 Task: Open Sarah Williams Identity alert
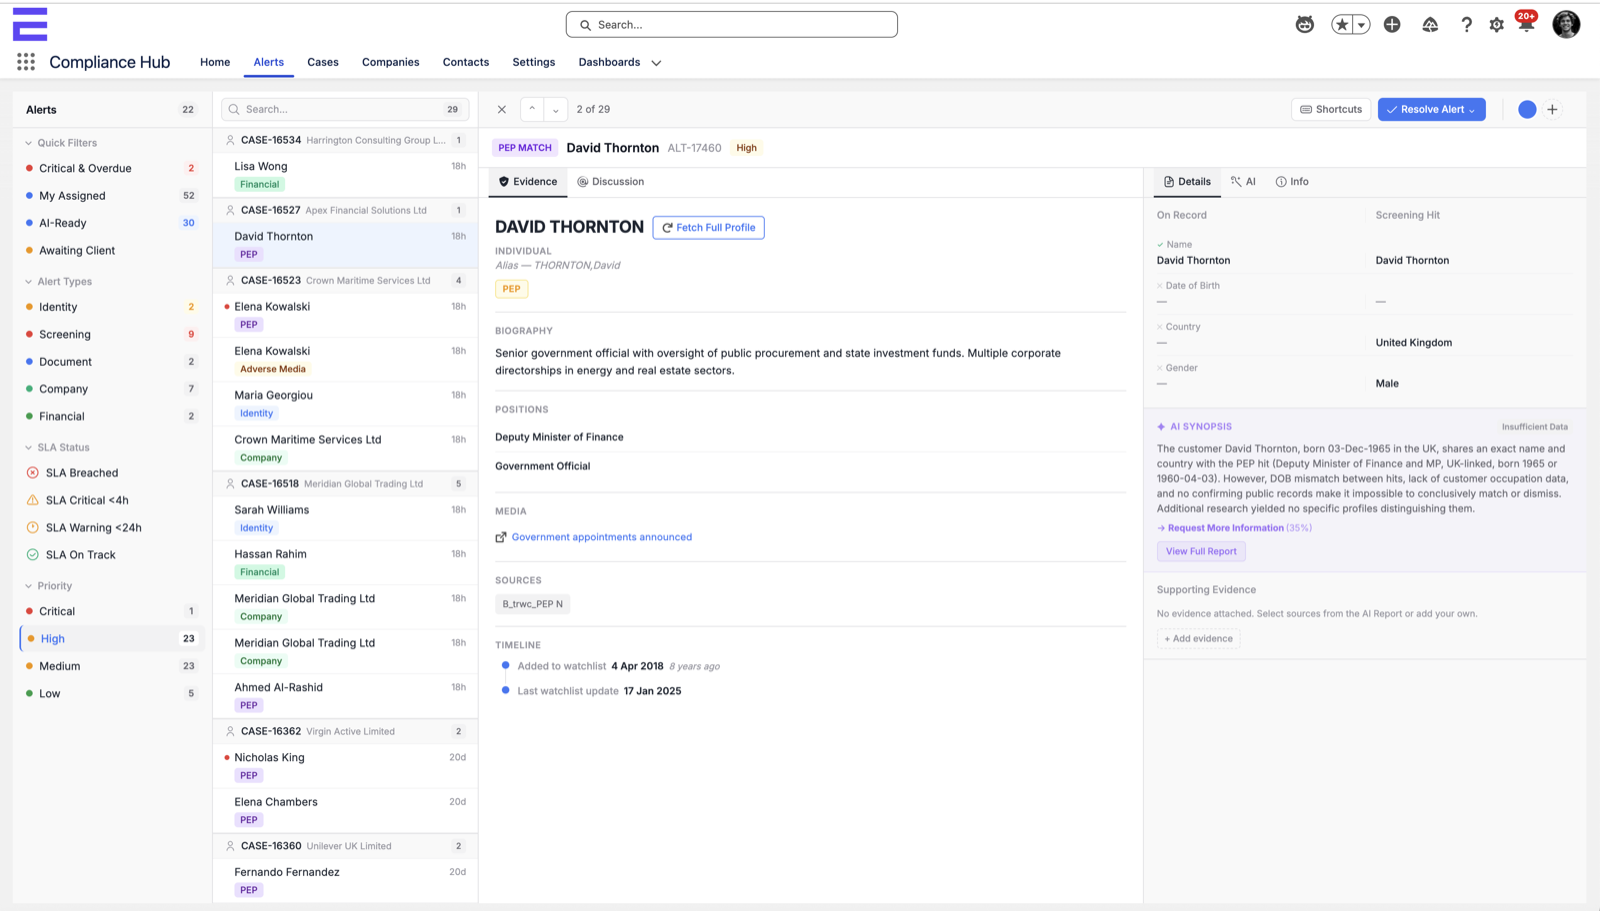pos(345,519)
